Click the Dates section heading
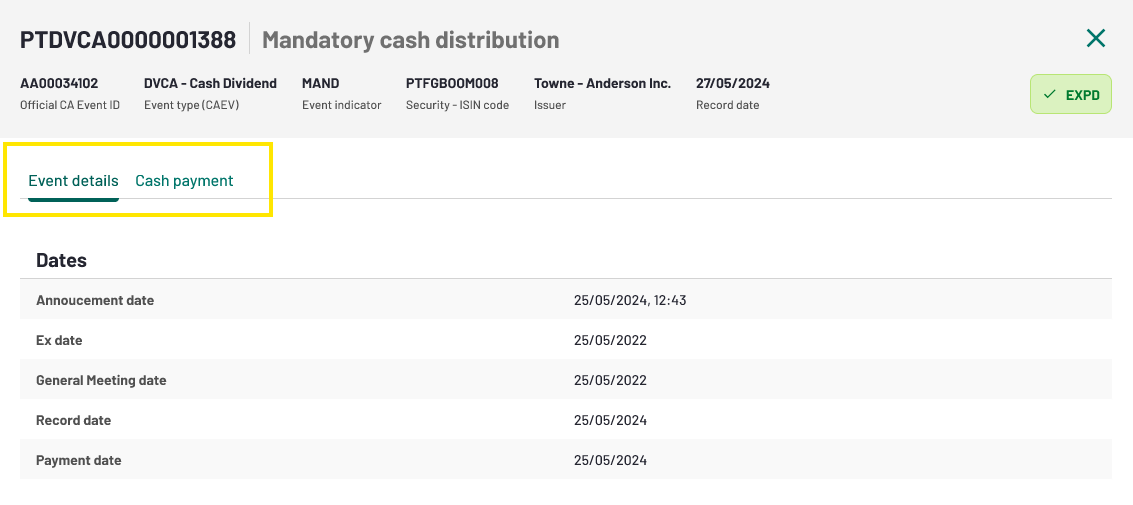The image size is (1133, 505). click(61, 260)
